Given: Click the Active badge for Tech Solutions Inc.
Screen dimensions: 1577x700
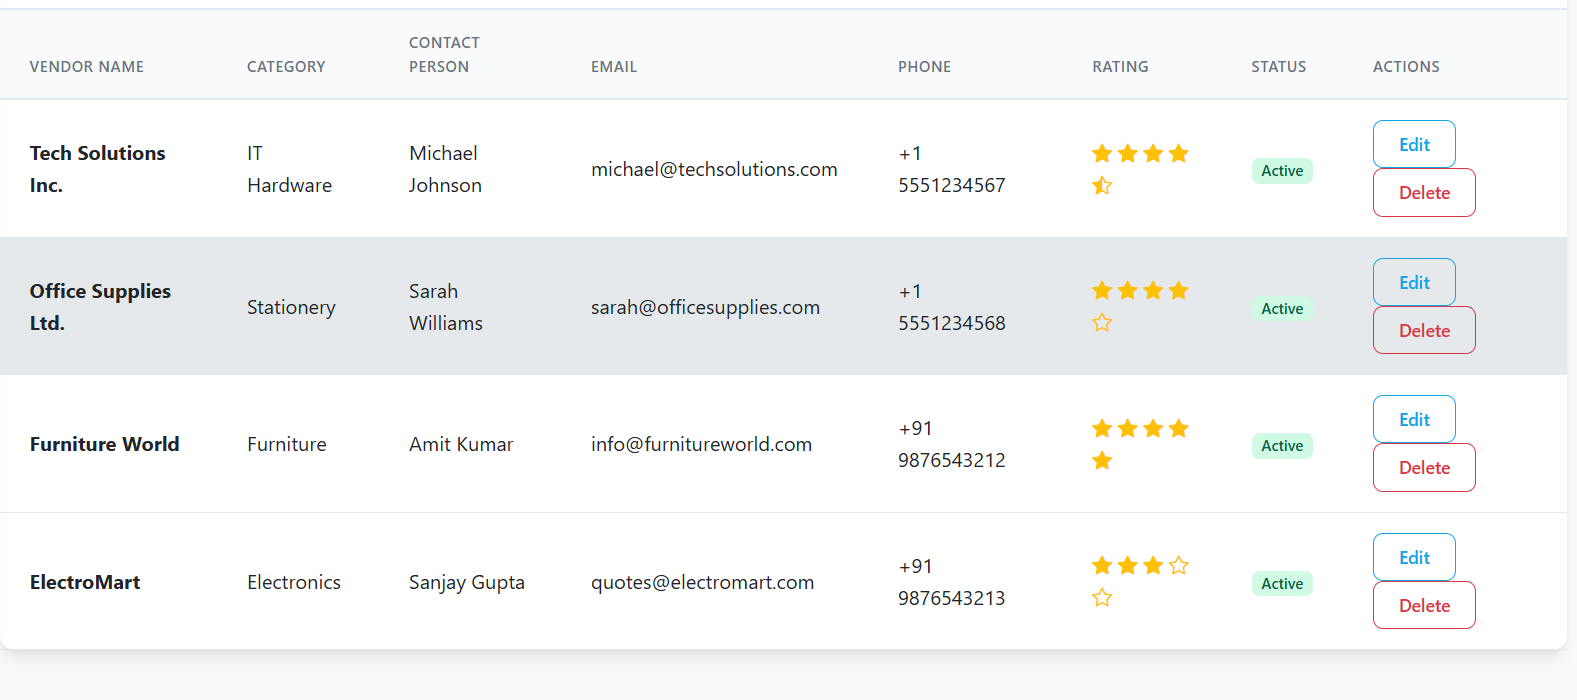Looking at the screenshot, I should (x=1281, y=171).
